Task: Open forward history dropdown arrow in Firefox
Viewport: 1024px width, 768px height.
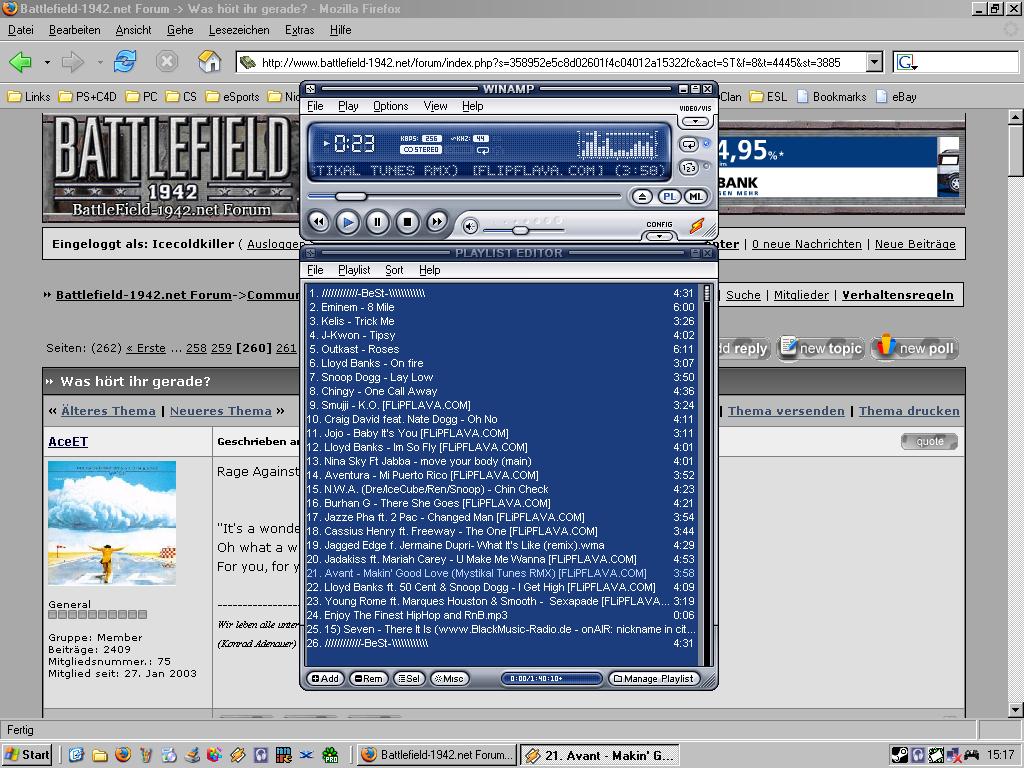Action: [x=100, y=63]
